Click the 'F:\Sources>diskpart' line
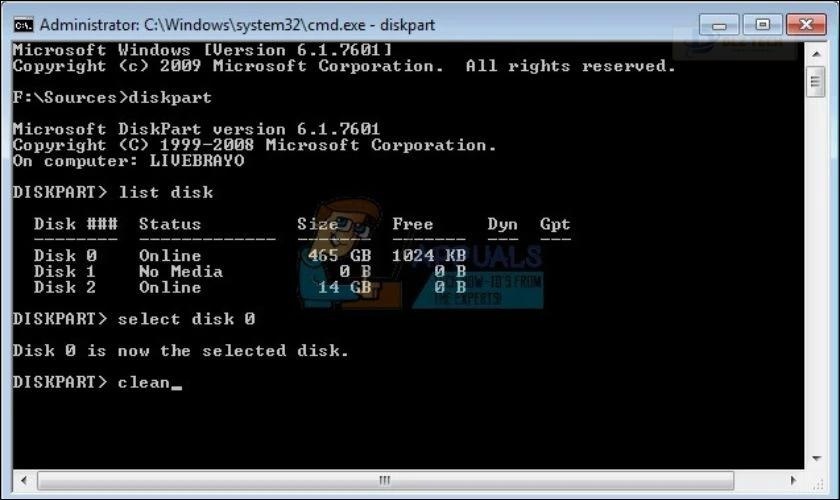The height and width of the screenshot is (500, 840). (112, 98)
